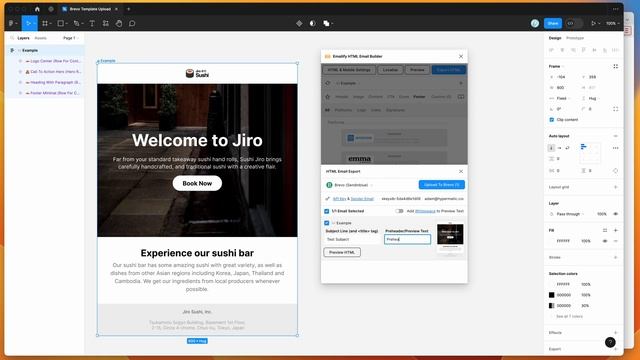Click the black 000000 100% selection color swatch
The image size is (640, 360).
[551, 295]
